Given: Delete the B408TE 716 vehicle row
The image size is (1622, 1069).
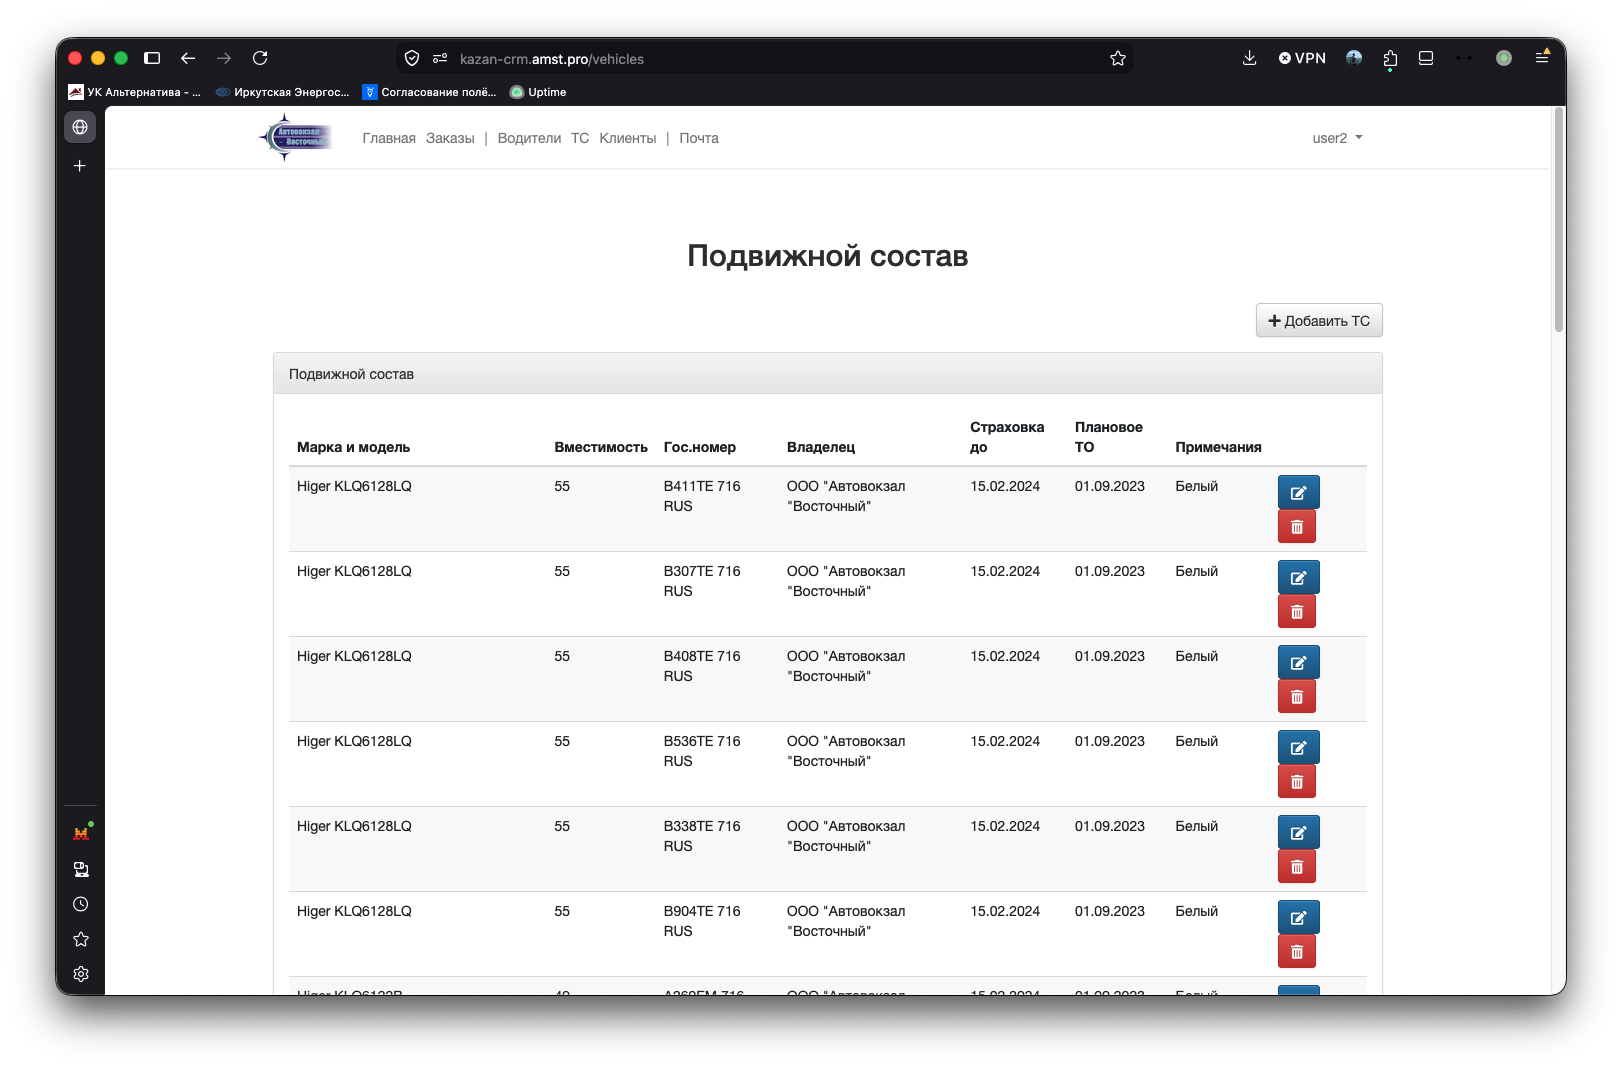Looking at the screenshot, I should pos(1296,697).
